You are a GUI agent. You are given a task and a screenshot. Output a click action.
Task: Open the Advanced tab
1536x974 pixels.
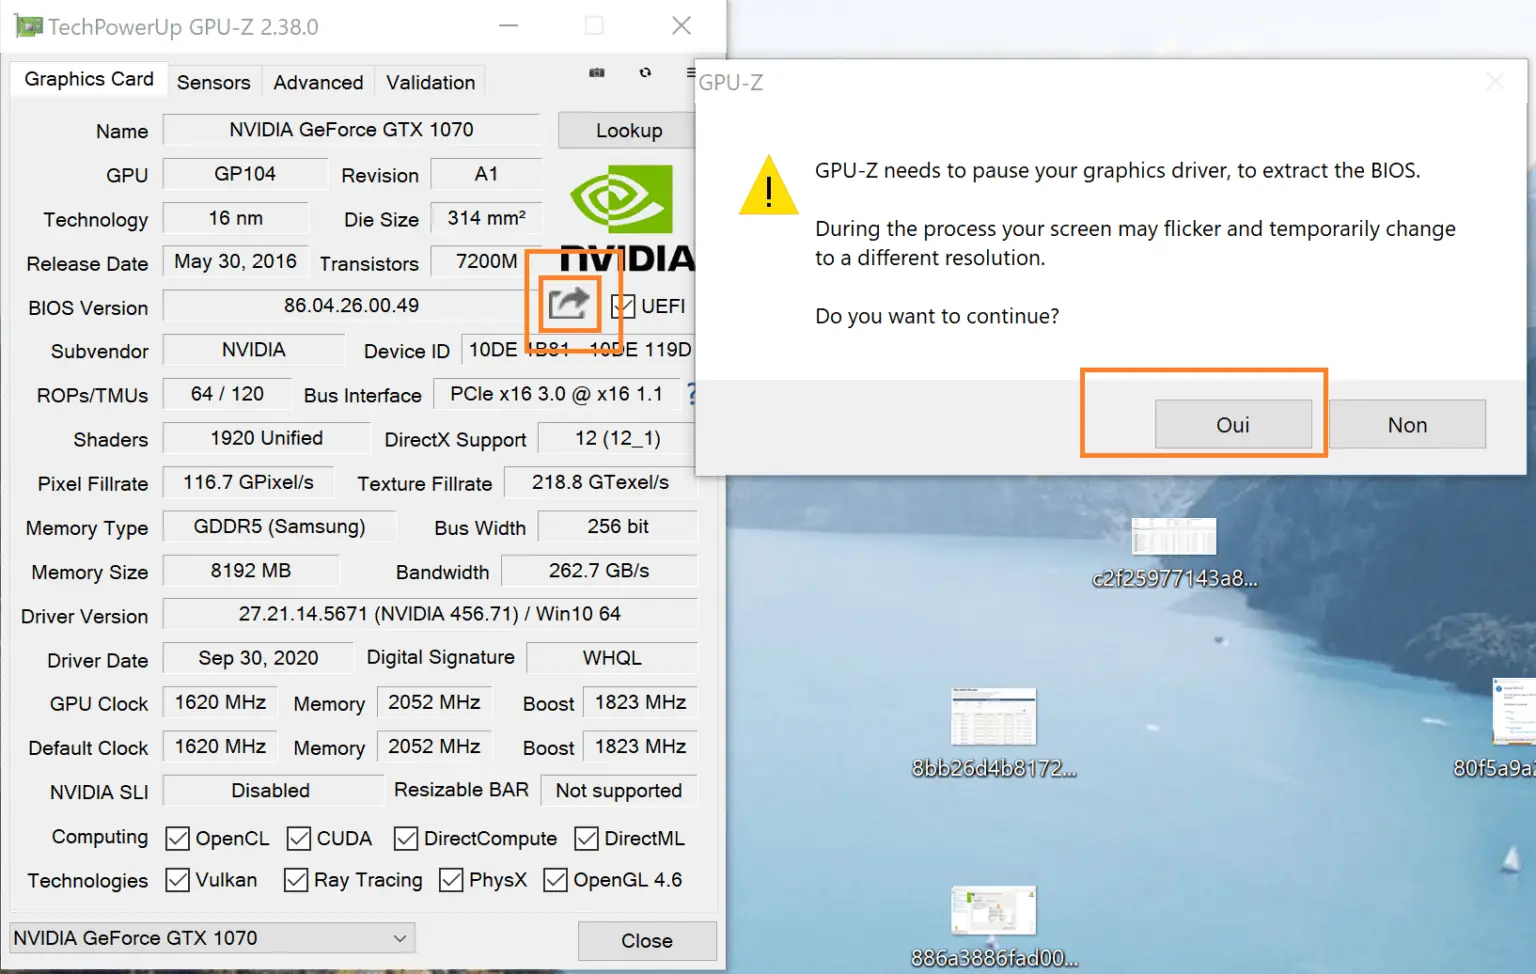point(318,82)
